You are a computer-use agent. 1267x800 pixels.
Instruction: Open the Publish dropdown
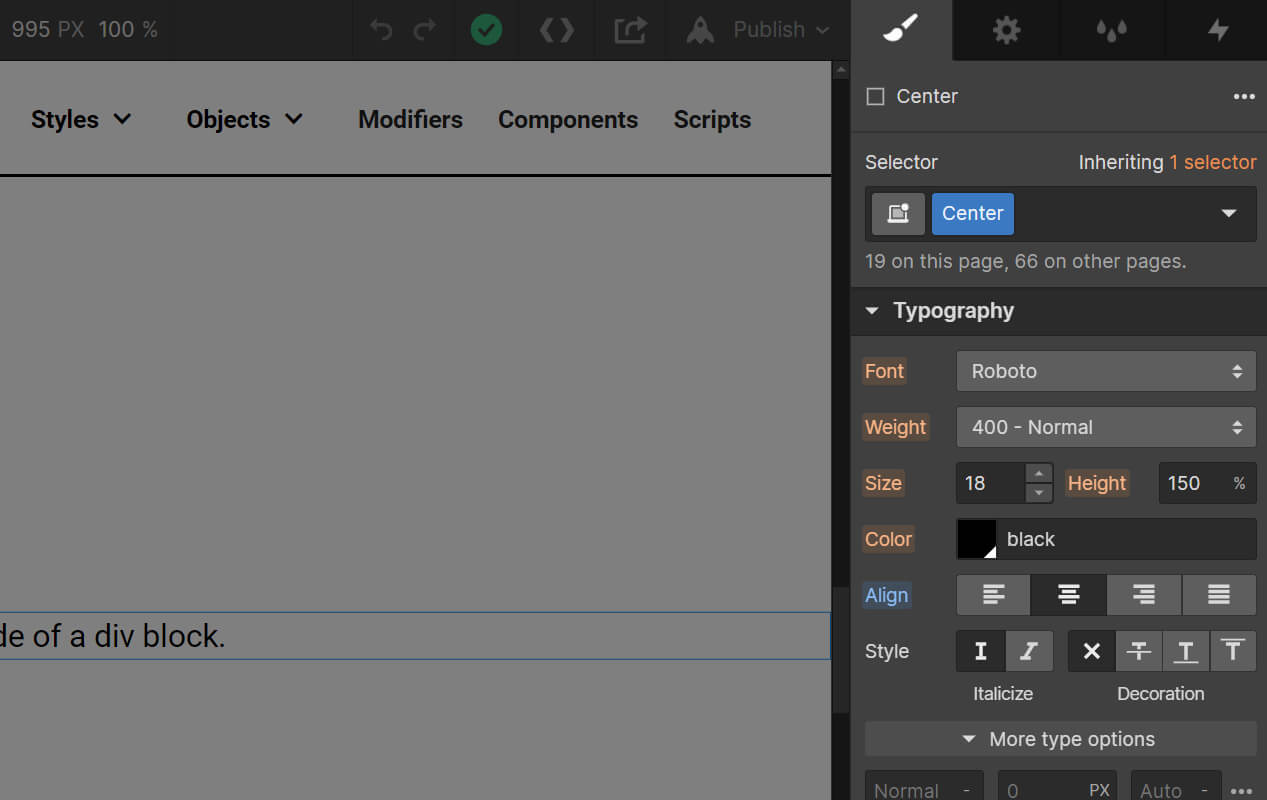pyautogui.click(x=782, y=30)
